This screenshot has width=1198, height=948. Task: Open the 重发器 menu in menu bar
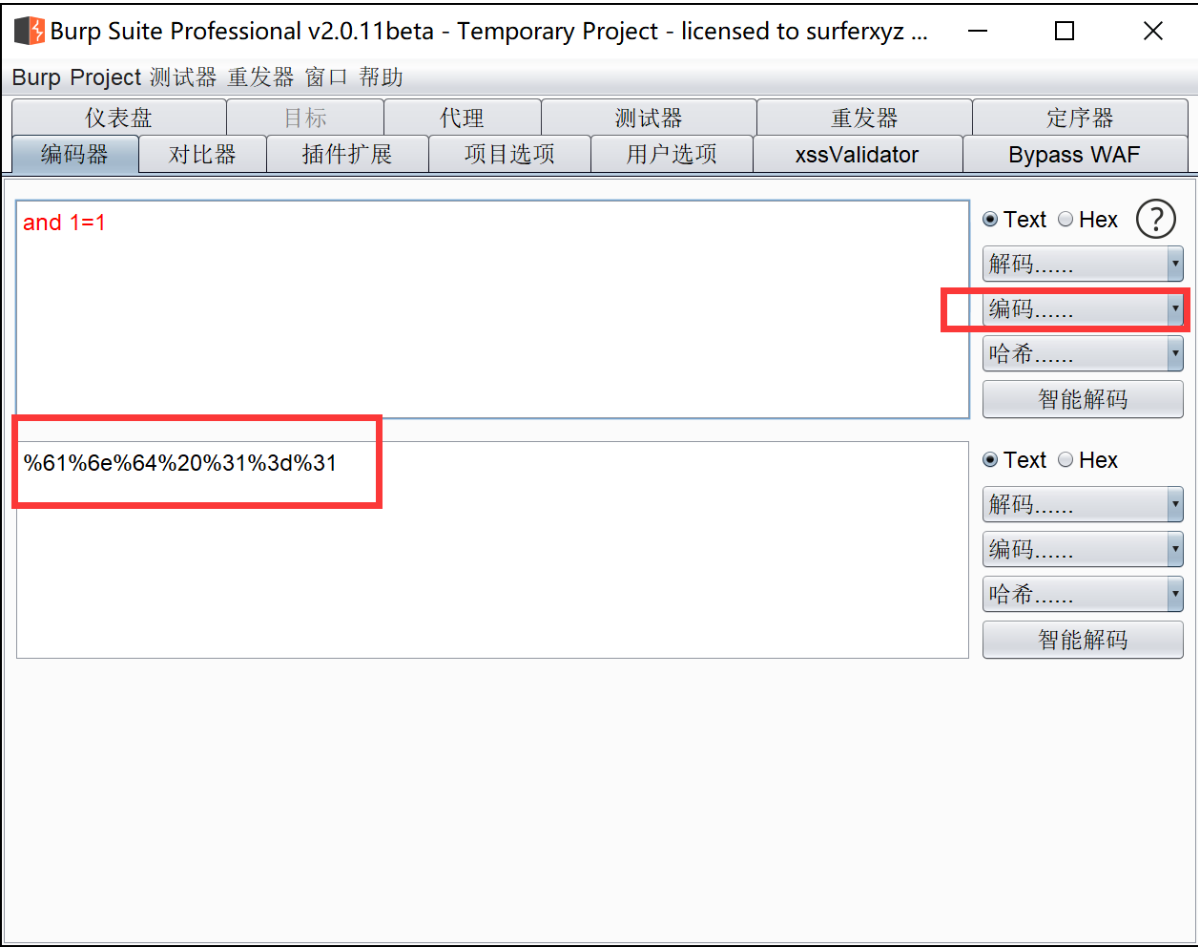click(261, 77)
